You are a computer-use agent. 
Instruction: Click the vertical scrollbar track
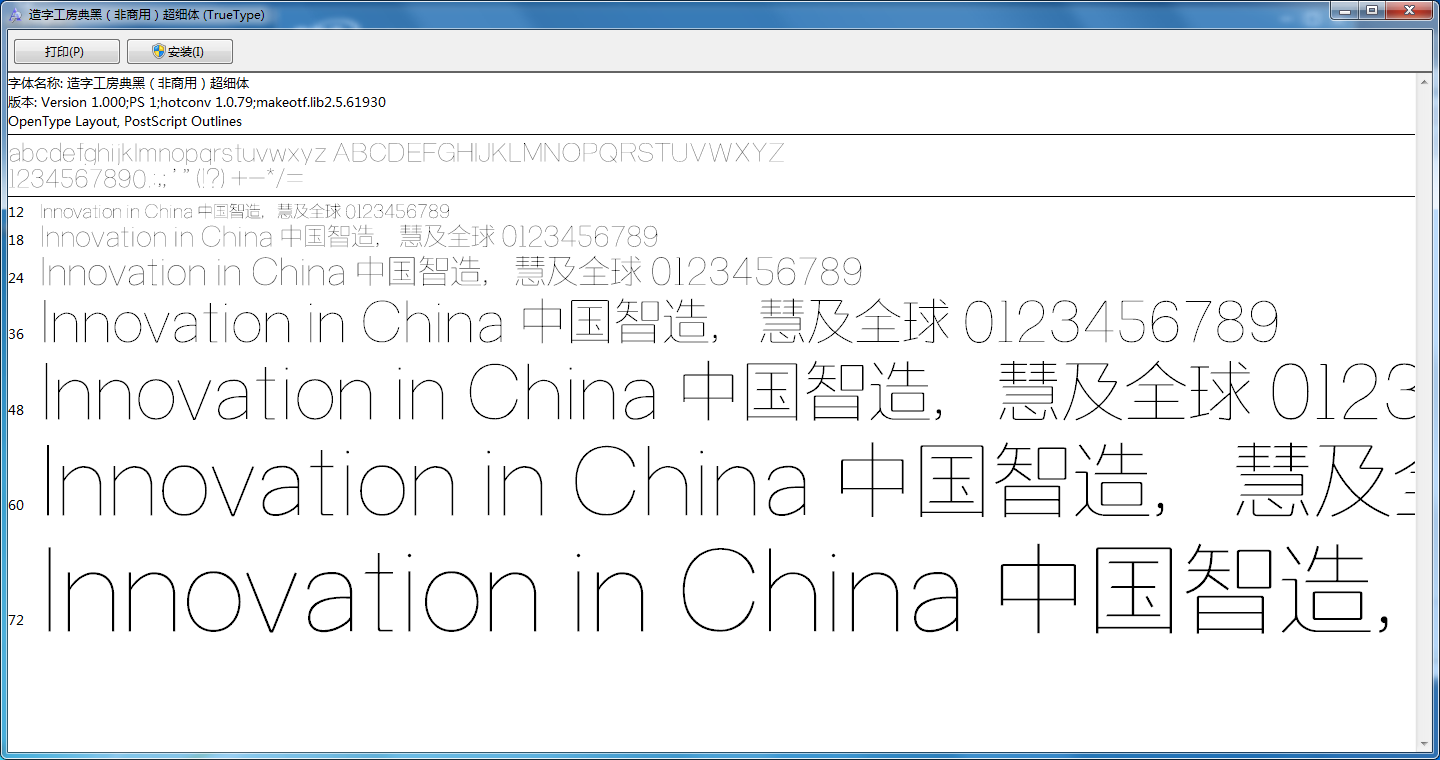(1424, 412)
